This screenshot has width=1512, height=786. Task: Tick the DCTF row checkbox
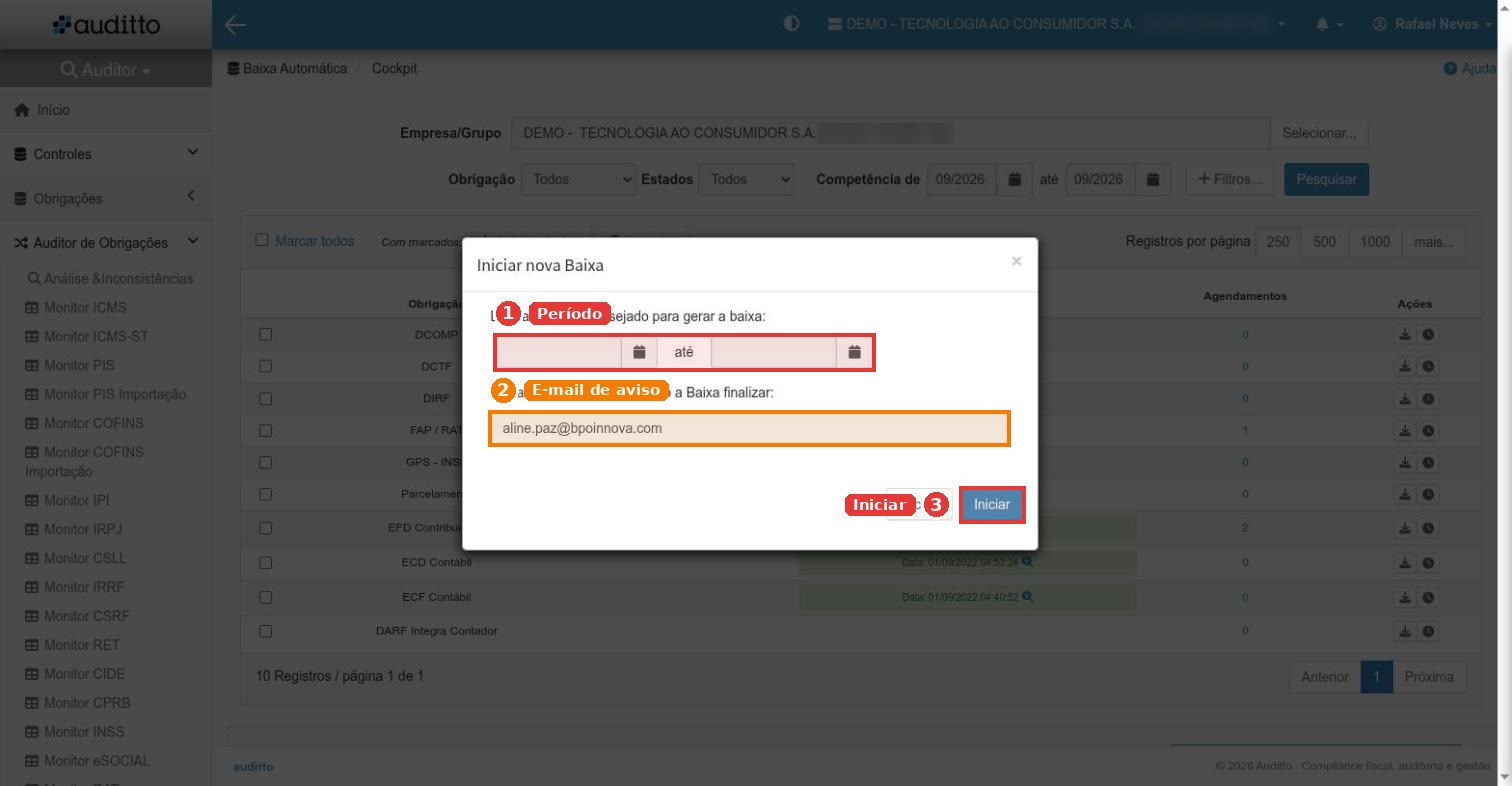tap(265, 366)
